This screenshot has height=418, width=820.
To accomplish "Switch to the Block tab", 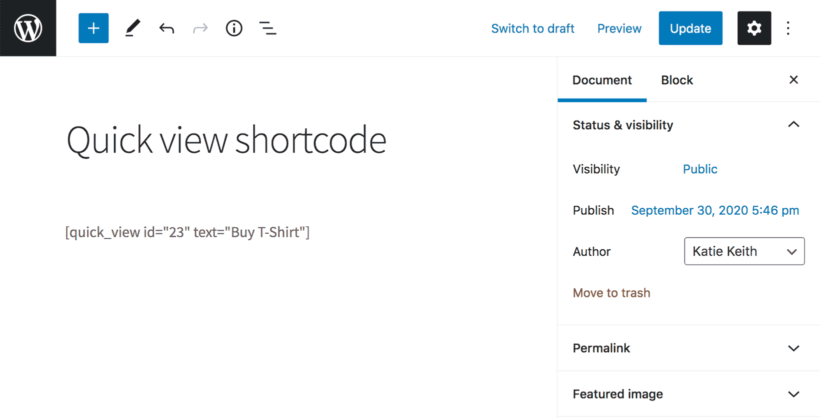I will click(x=677, y=80).
